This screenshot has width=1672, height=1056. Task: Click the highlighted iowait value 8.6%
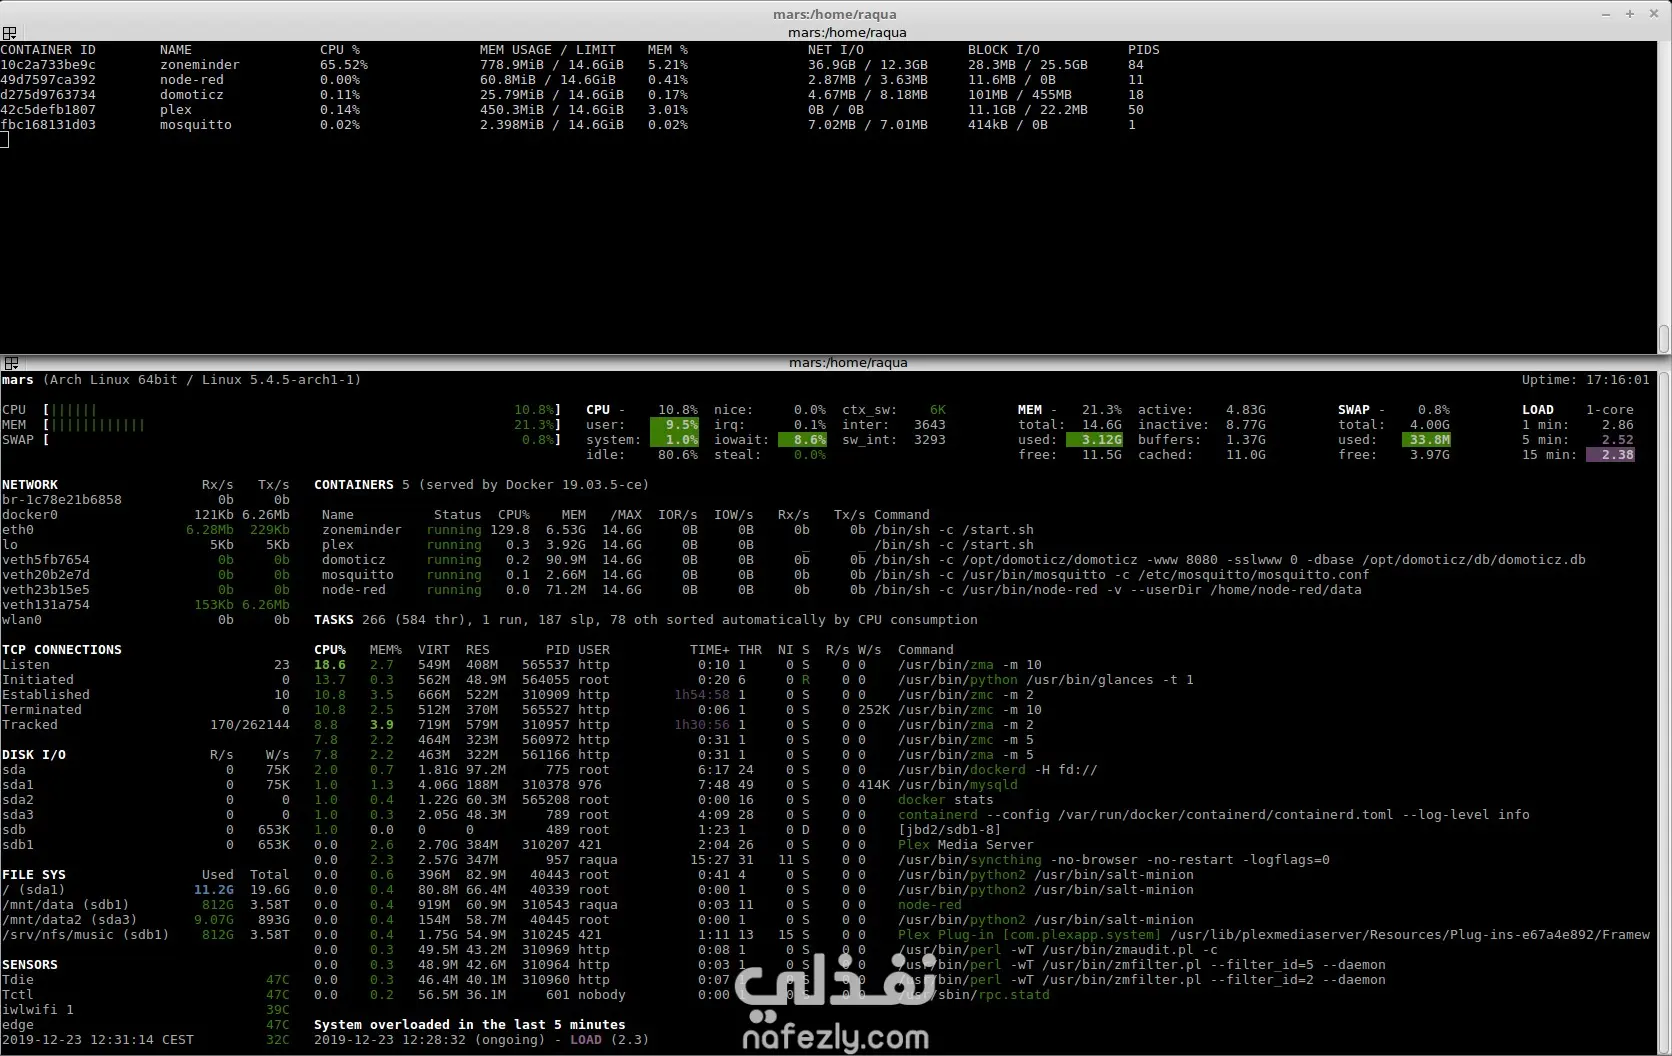click(802, 440)
